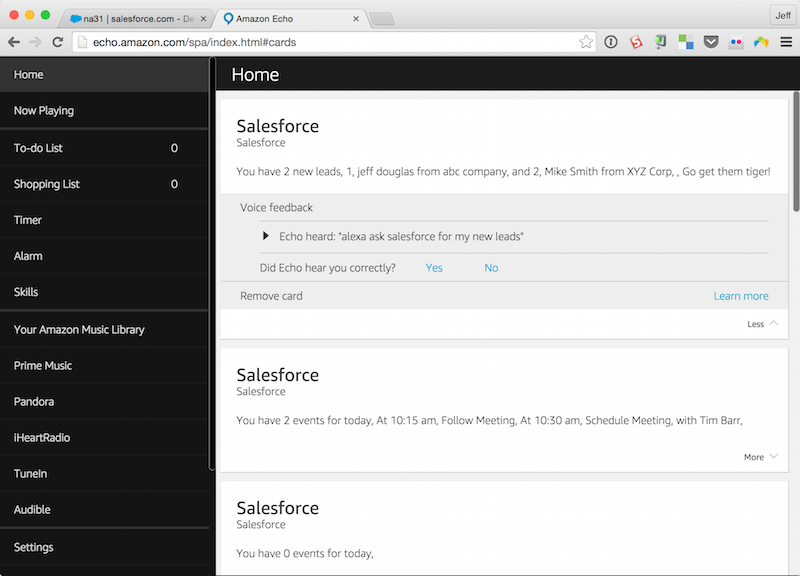Collapse the leads card with Less
Viewport: 800px width, 576px height.
point(762,324)
